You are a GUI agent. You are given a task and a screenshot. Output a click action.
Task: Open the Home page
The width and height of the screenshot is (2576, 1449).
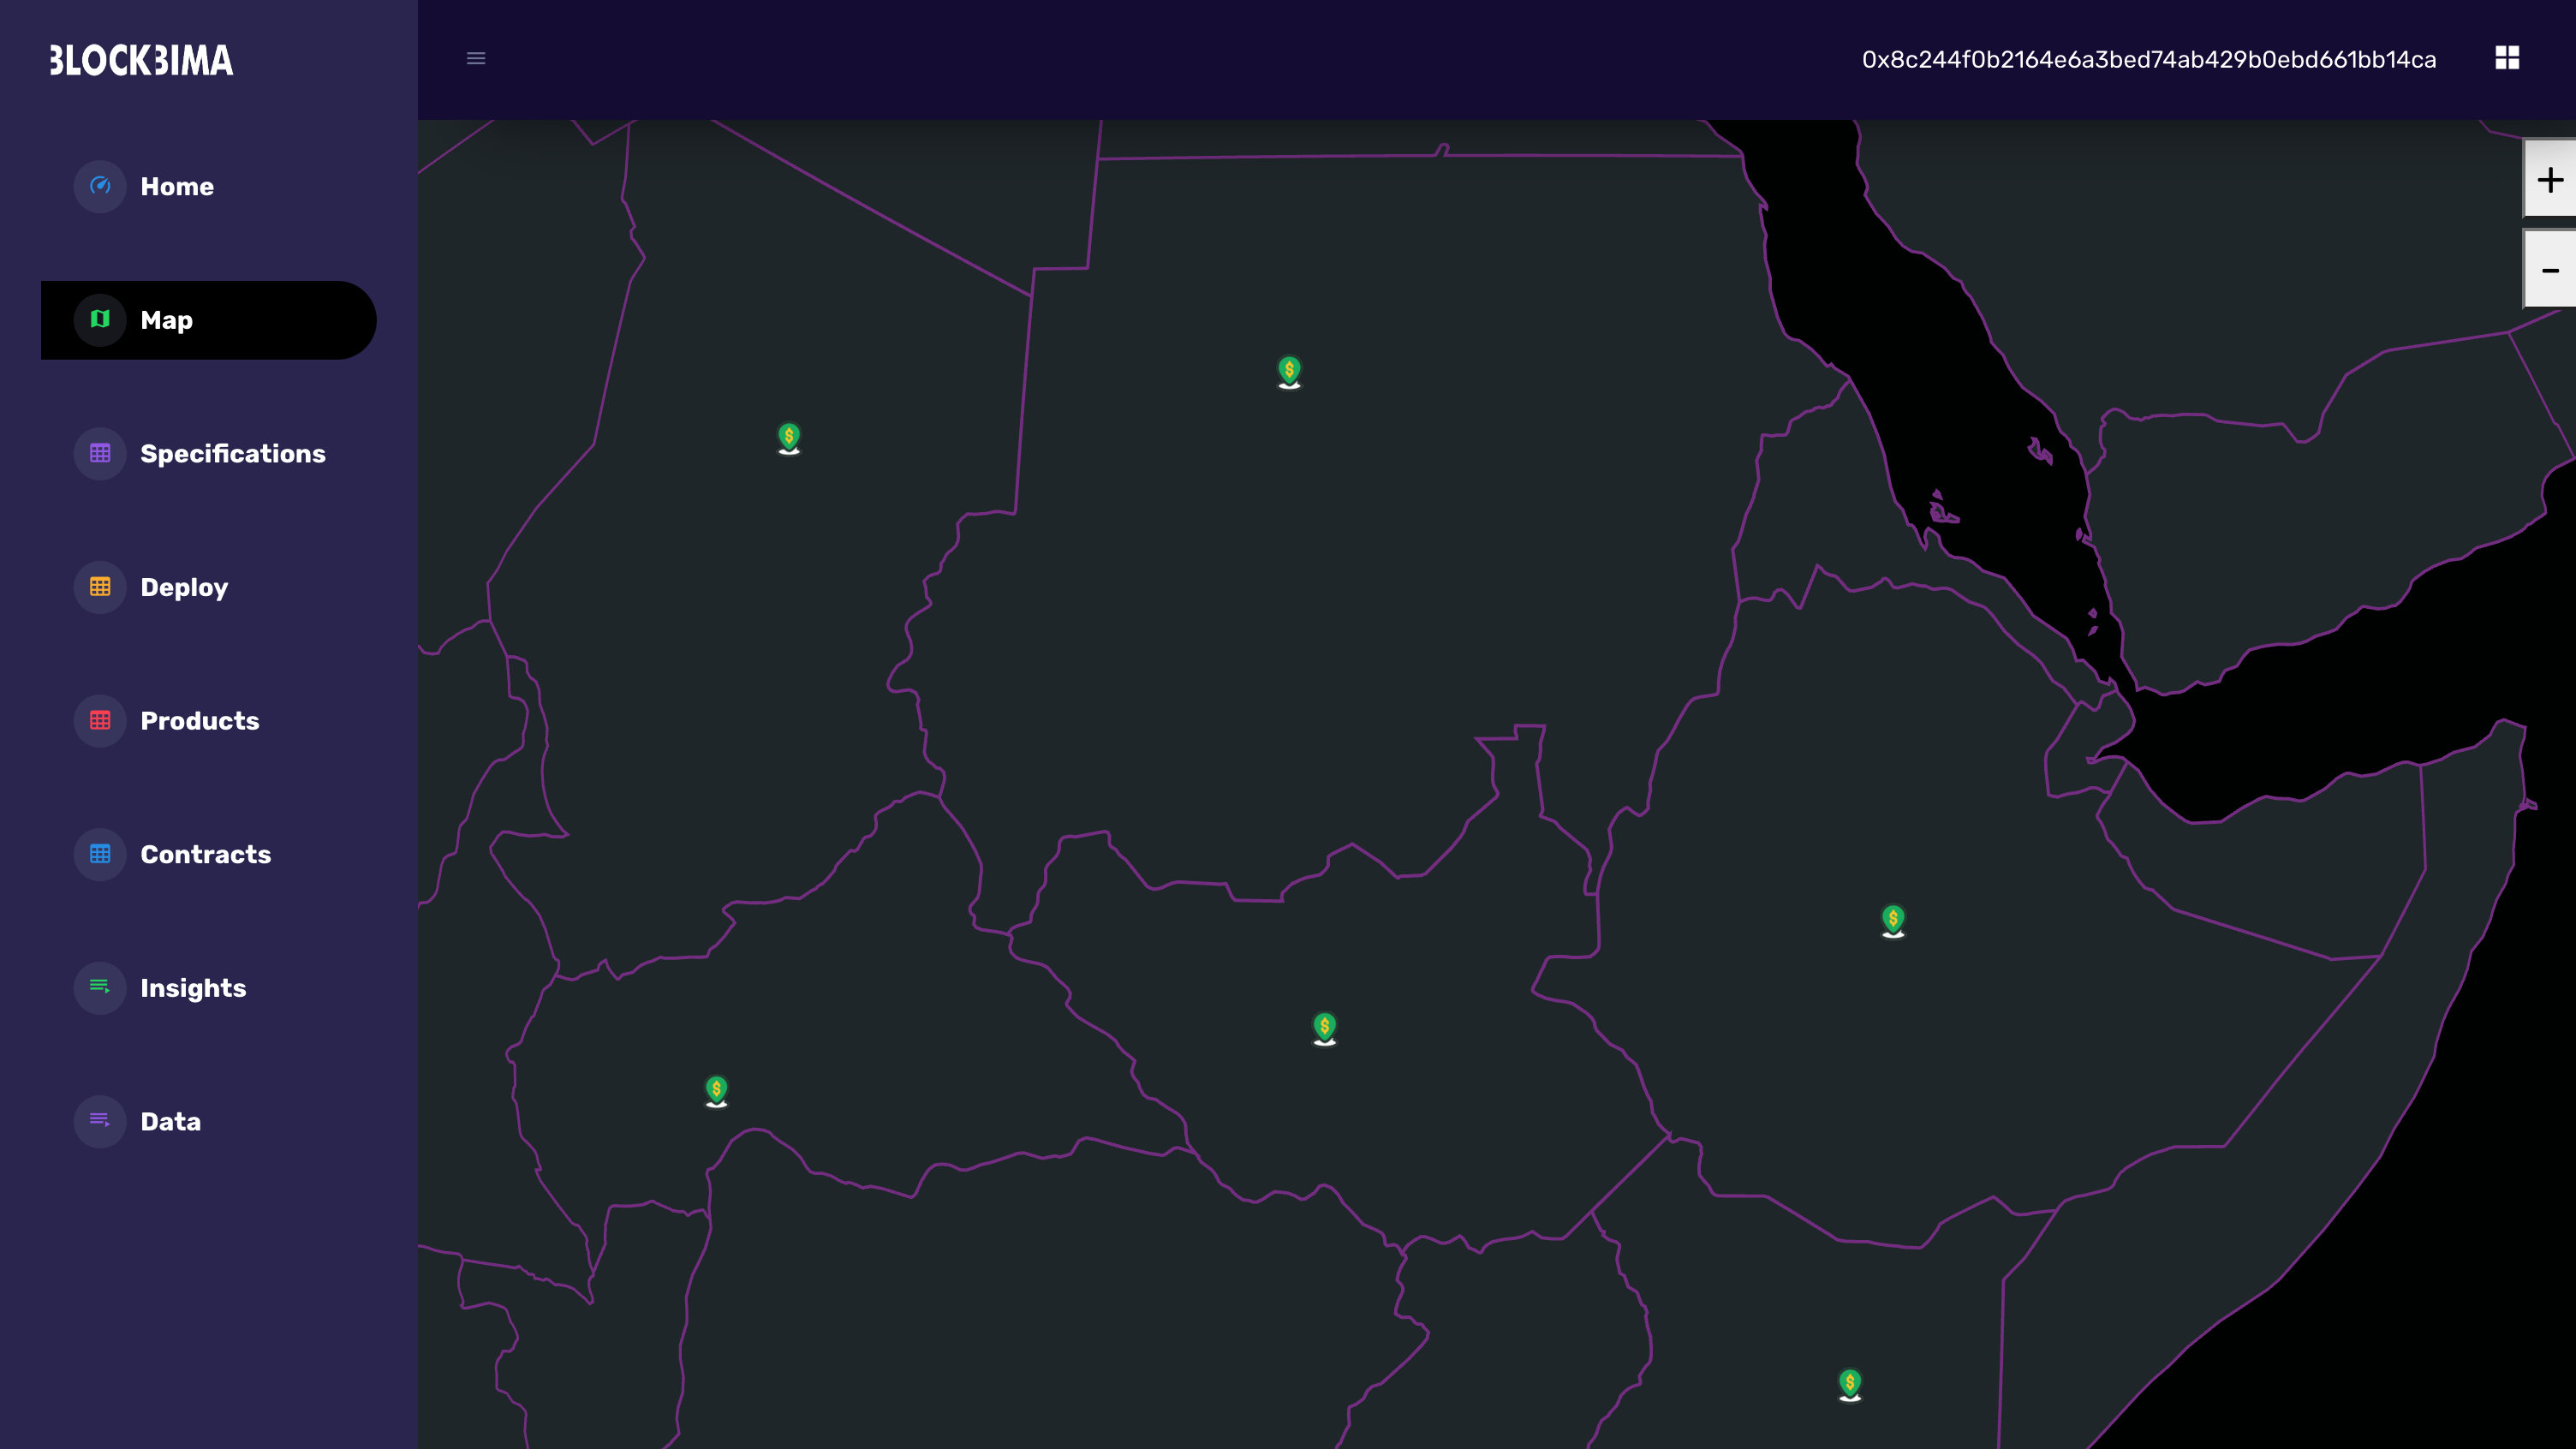tap(177, 187)
